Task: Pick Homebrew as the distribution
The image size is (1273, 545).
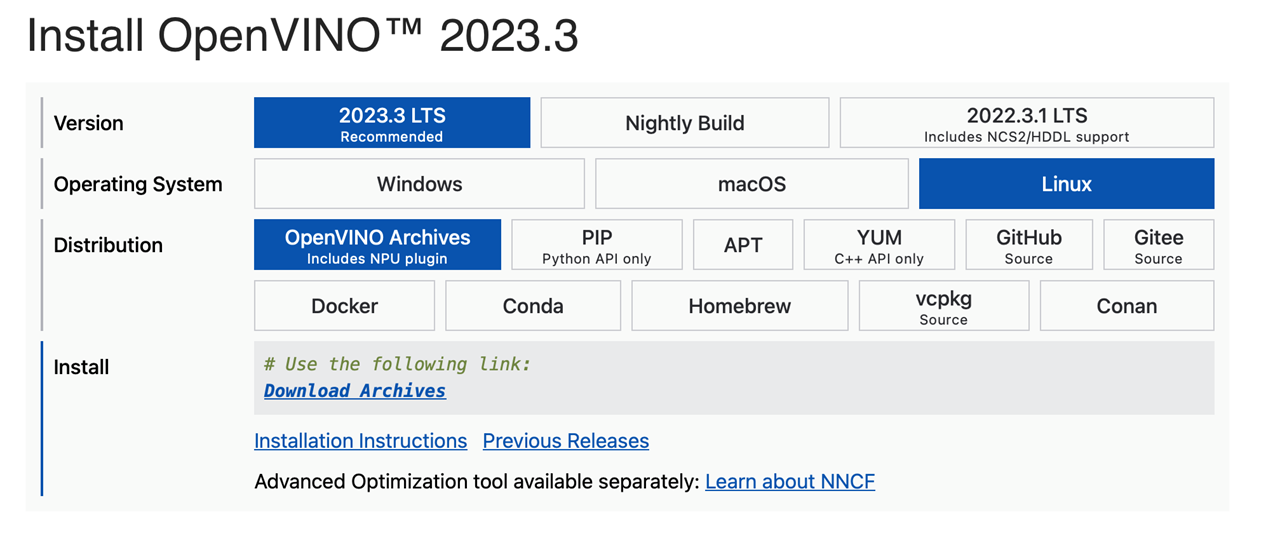Action: 739,306
